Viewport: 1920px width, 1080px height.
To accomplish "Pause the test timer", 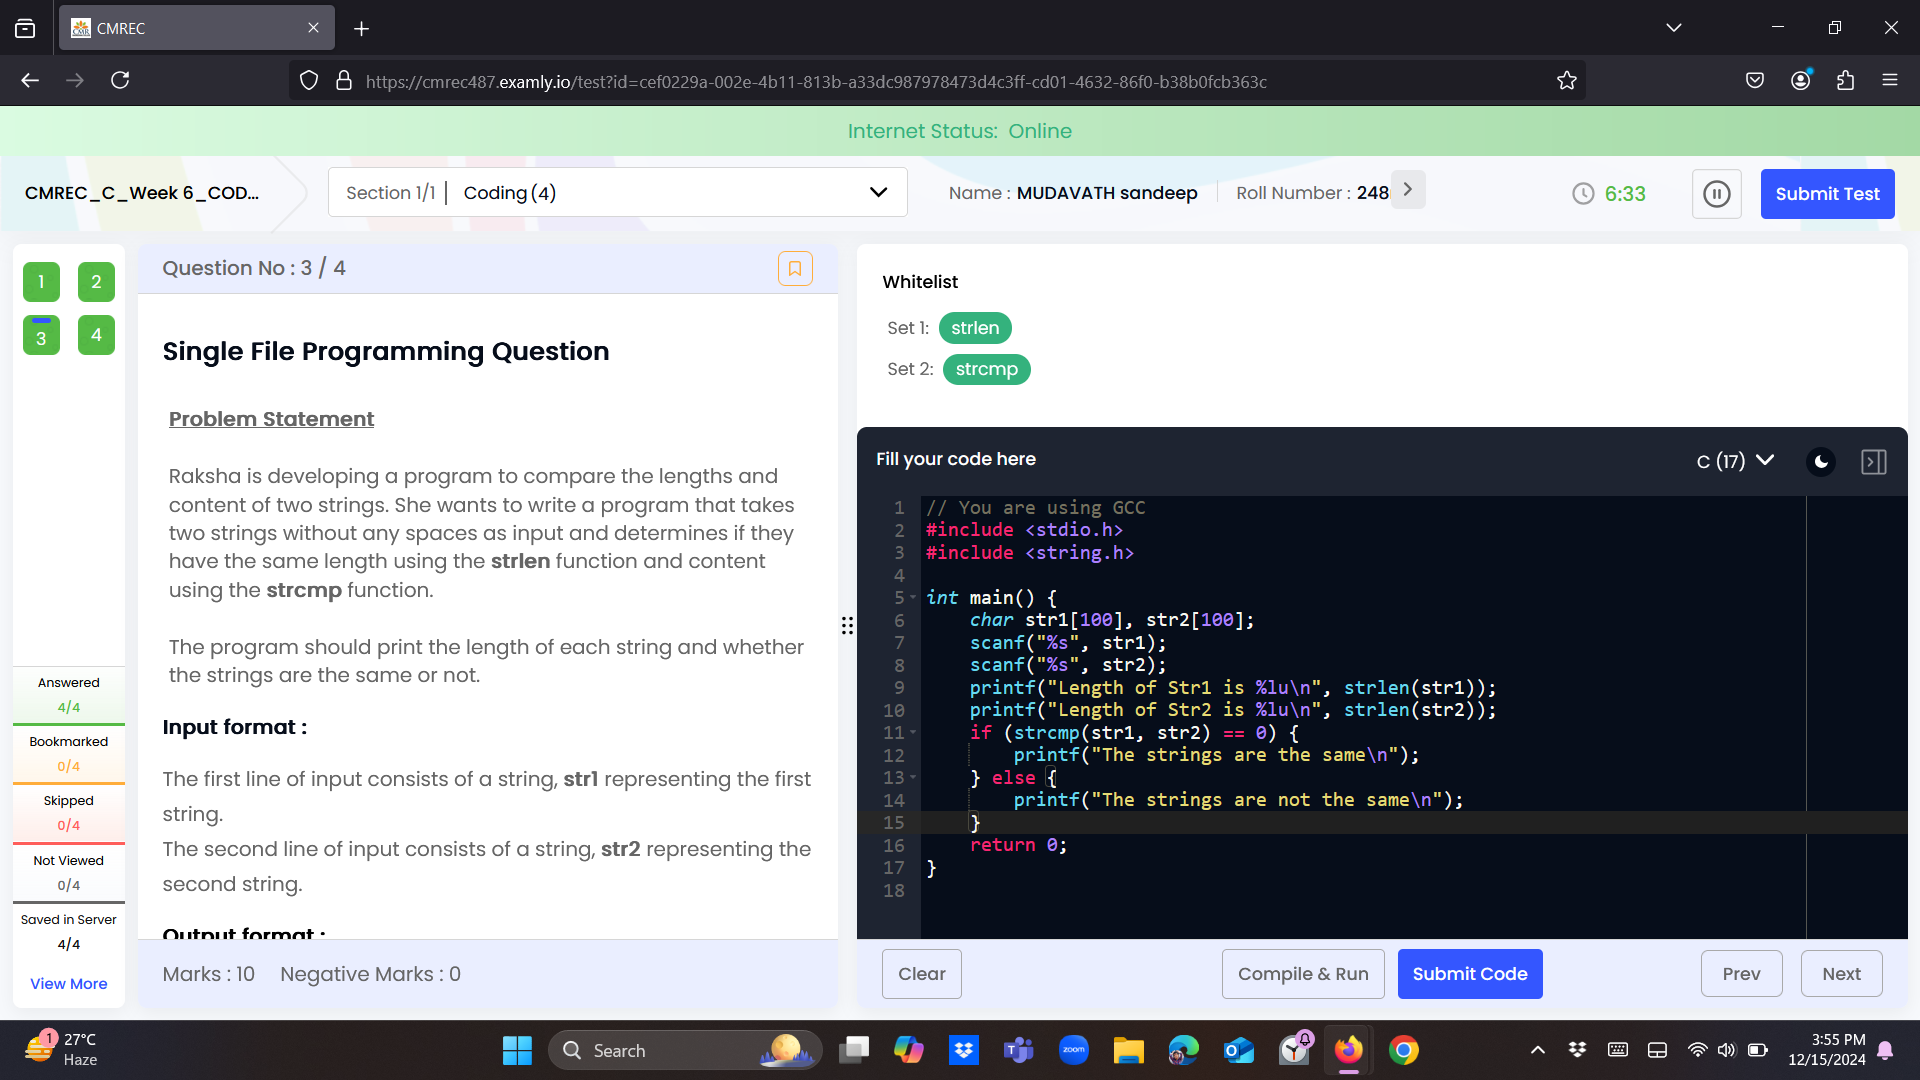I will [1717, 194].
